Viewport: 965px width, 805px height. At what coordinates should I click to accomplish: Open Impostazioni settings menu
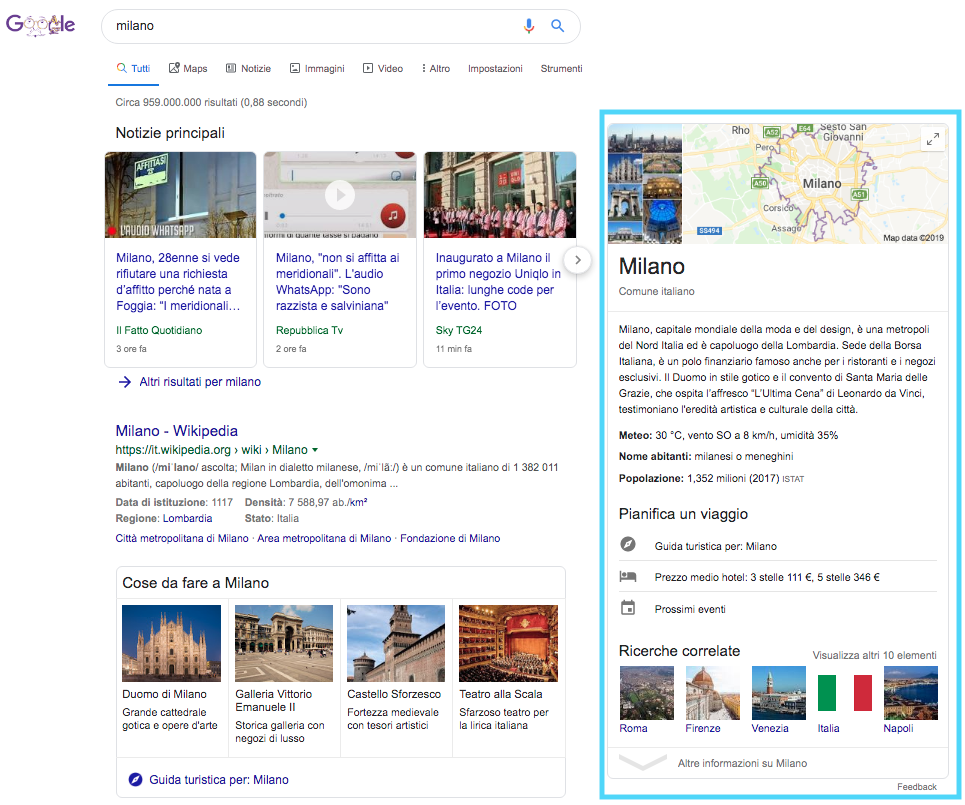(495, 68)
